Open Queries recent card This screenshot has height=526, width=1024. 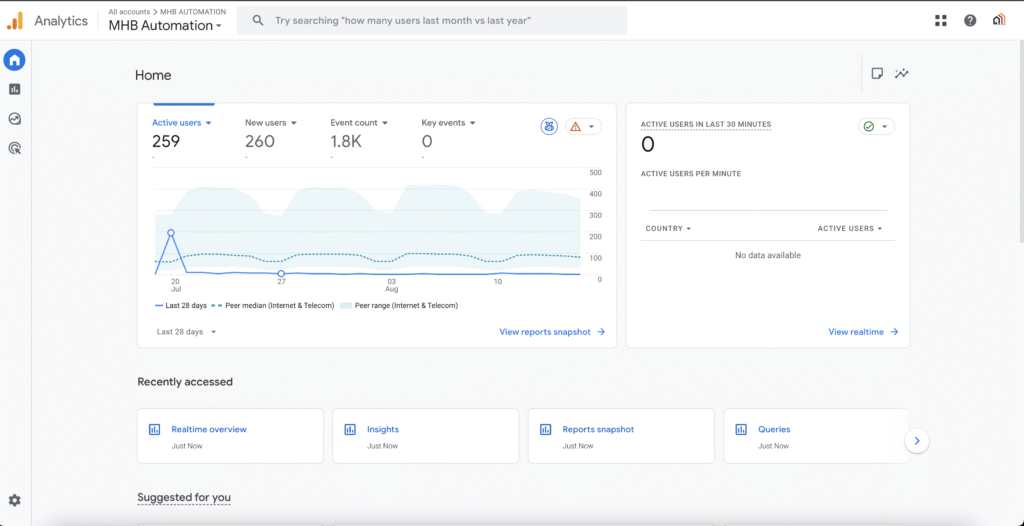[816, 436]
